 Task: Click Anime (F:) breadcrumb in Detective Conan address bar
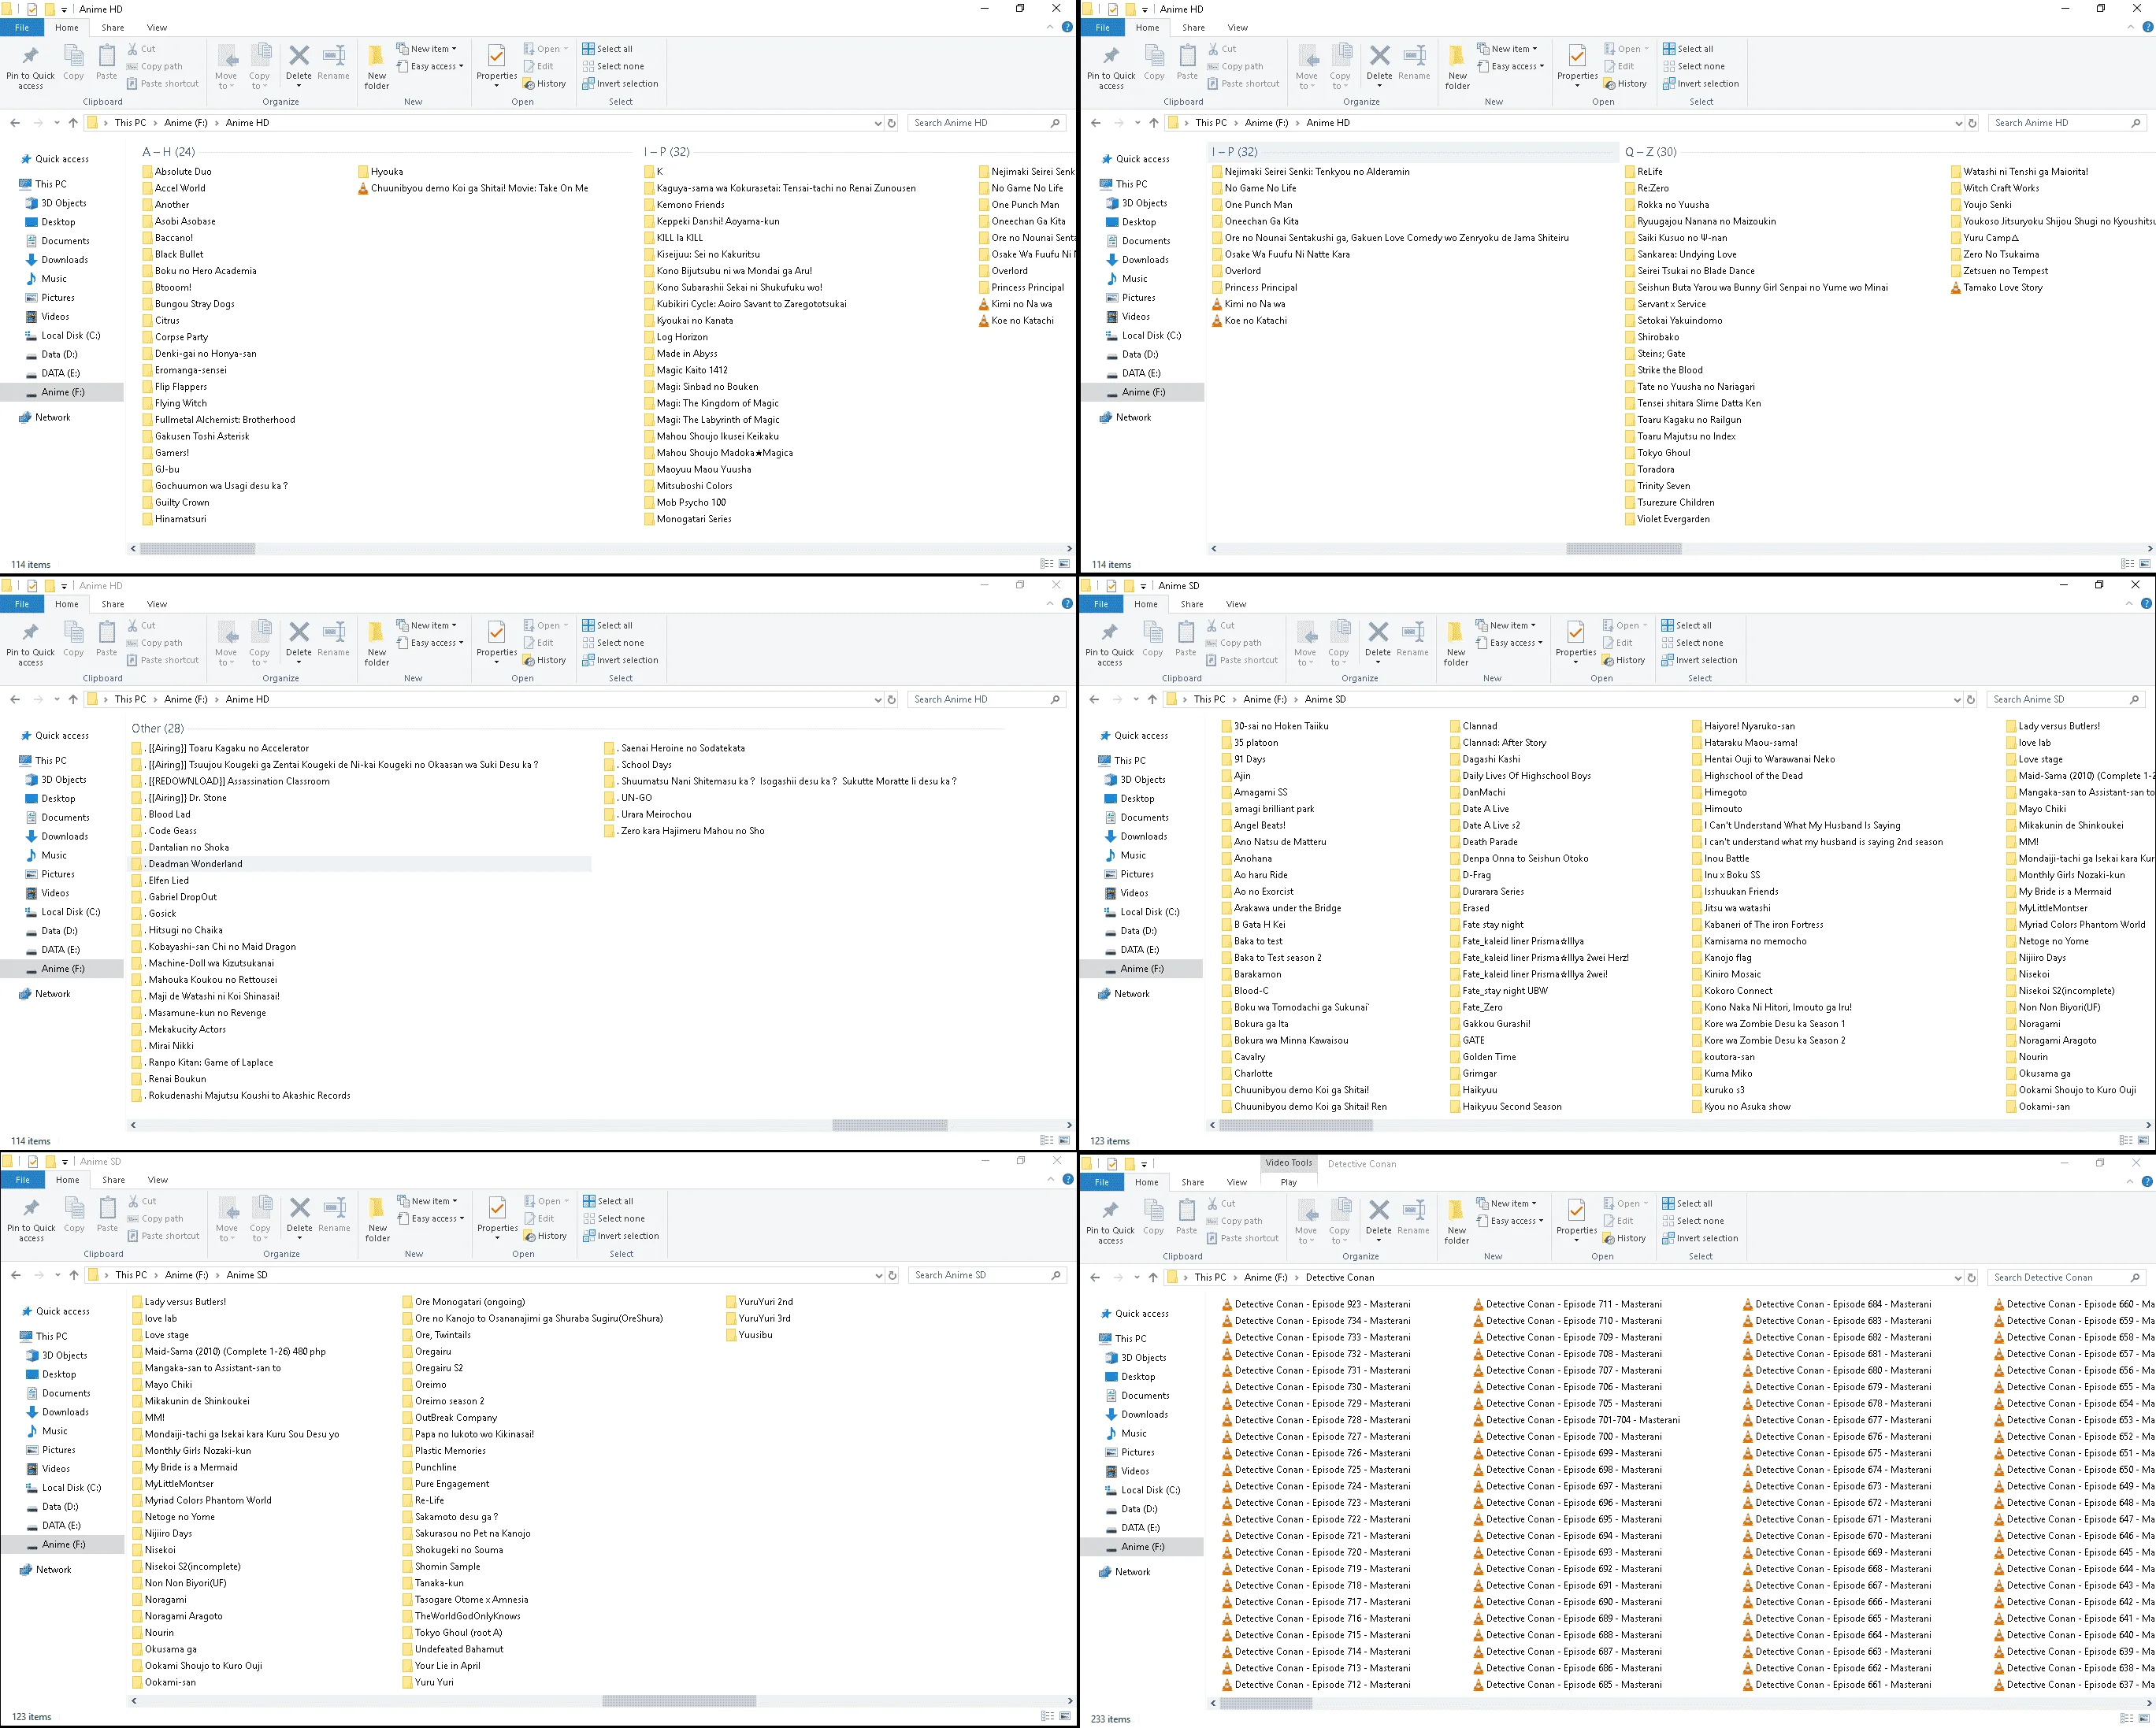click(x=1266, y=1277)
